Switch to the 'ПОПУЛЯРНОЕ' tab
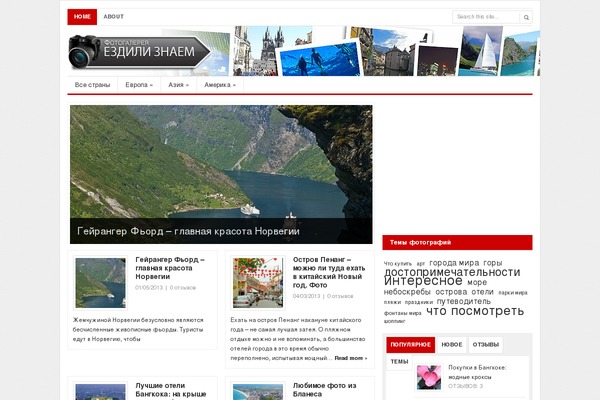Screen dimensions: 600x400 pyautogui.click(x=411, y=345)
